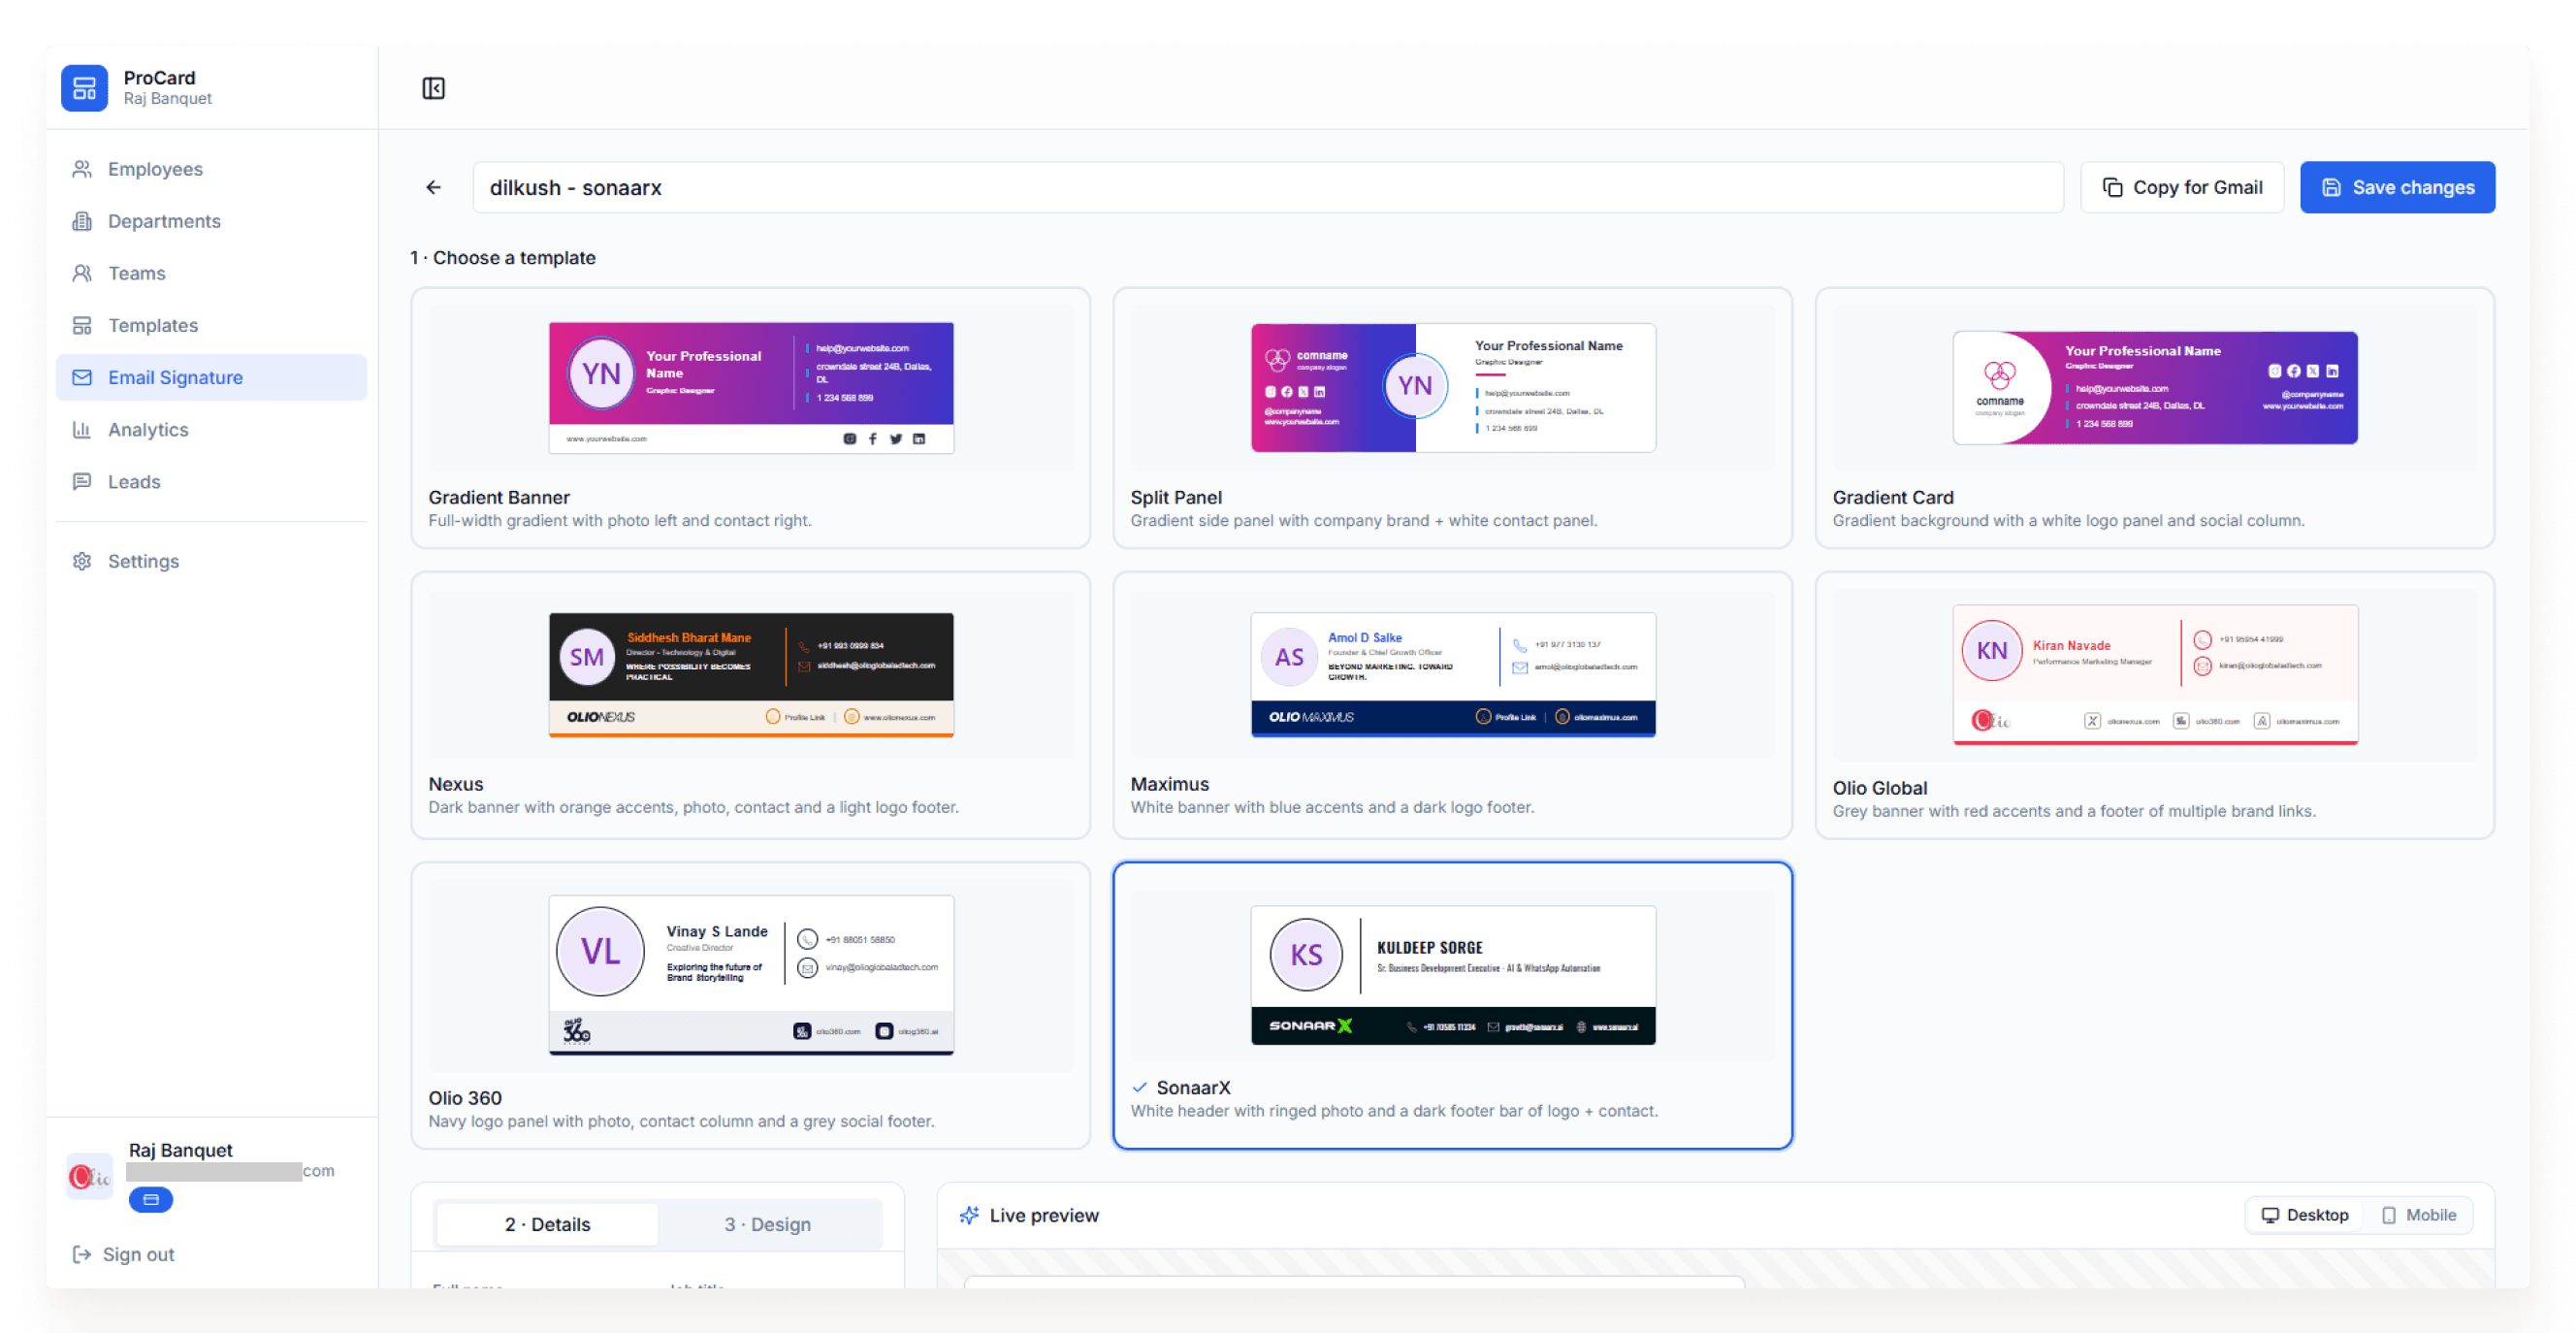The image size is (2576, 1333).
Task: Open Templates in the sidebar
Action: (211, 325)
